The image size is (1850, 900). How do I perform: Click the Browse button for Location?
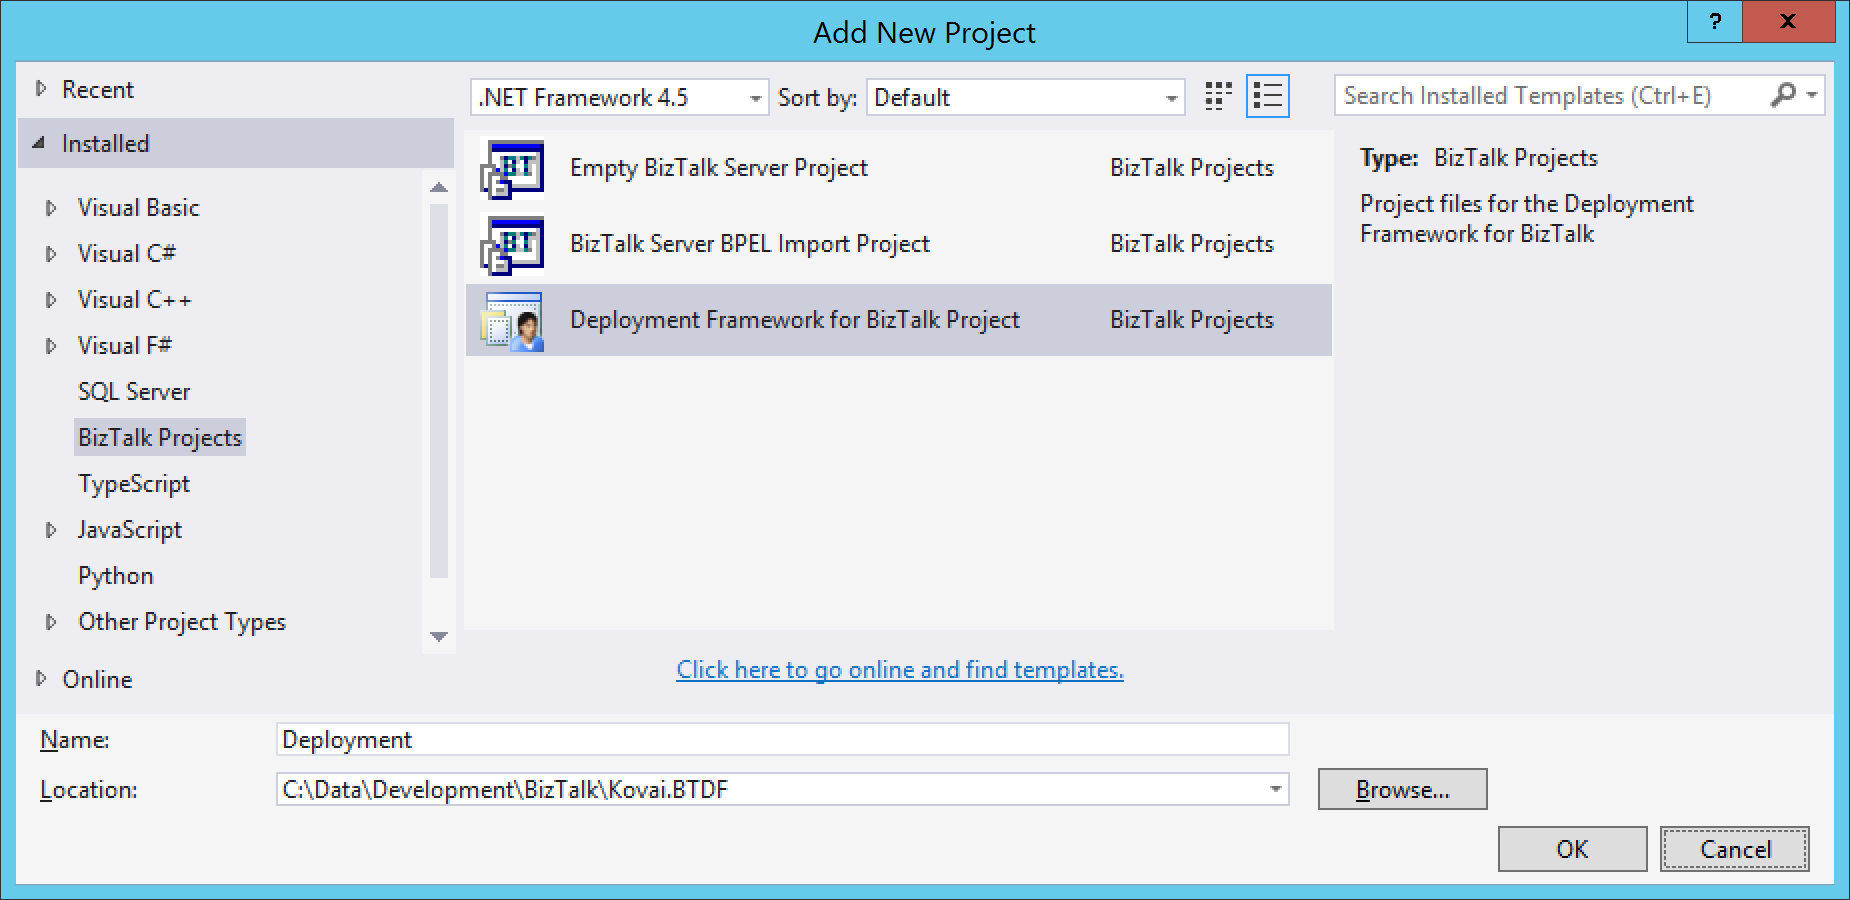[x=1402, y=789]
